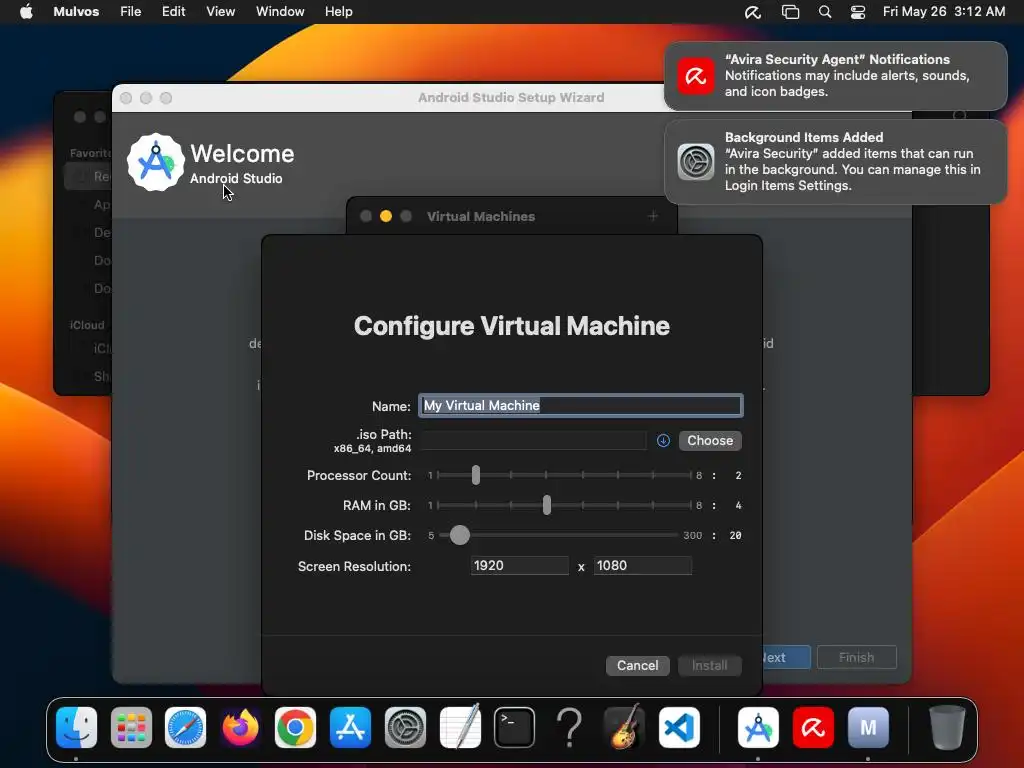Open the Apple menu
1024x768 pixels.
pyautogui.click(x=26, y=12)
